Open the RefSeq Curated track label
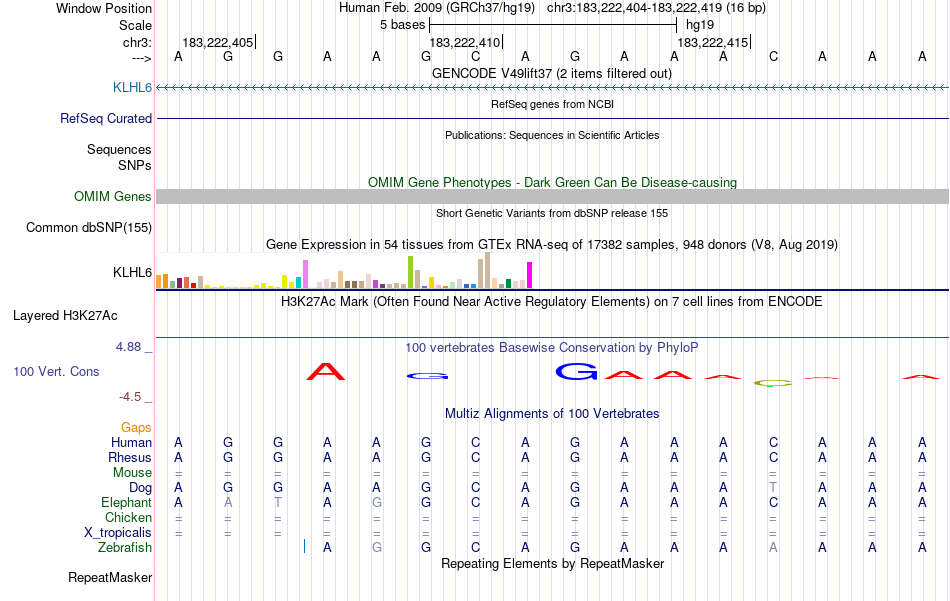This screenshot has width=950, height=601. click(105, 118)
